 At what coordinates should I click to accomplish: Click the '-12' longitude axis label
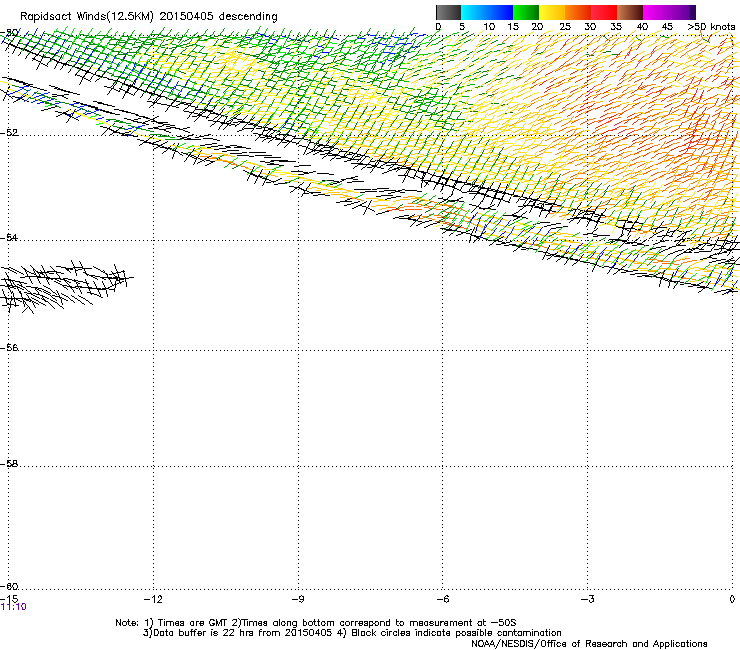[x=153, y=599]
